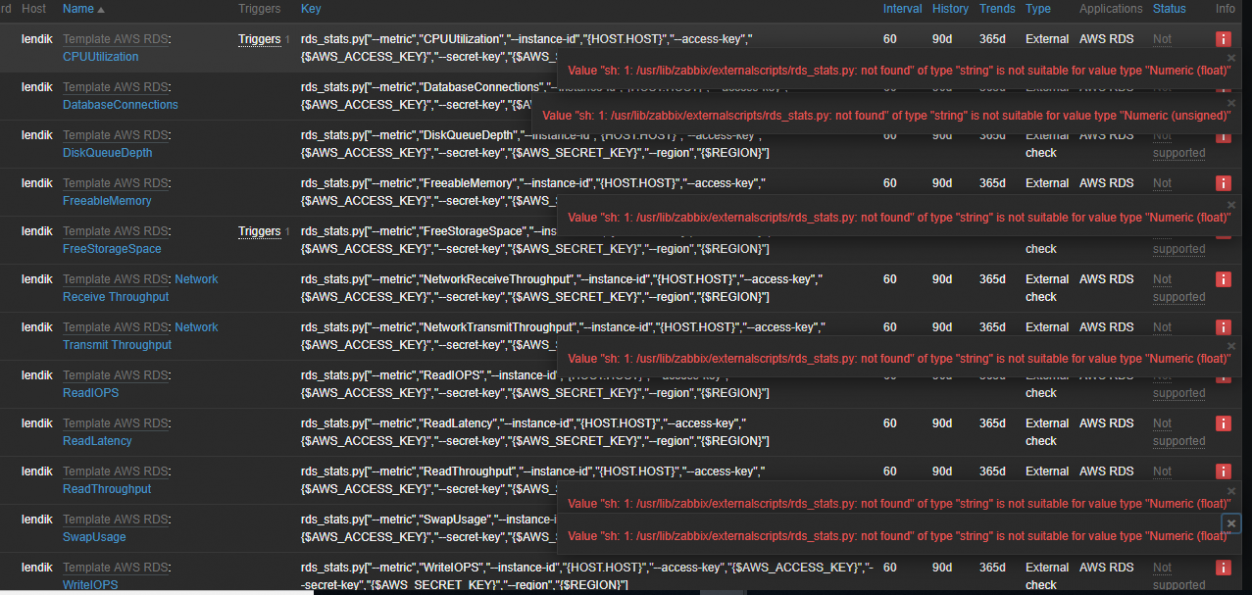Click the "Not" status in the CPUUtilization row

coord(1162,40)
